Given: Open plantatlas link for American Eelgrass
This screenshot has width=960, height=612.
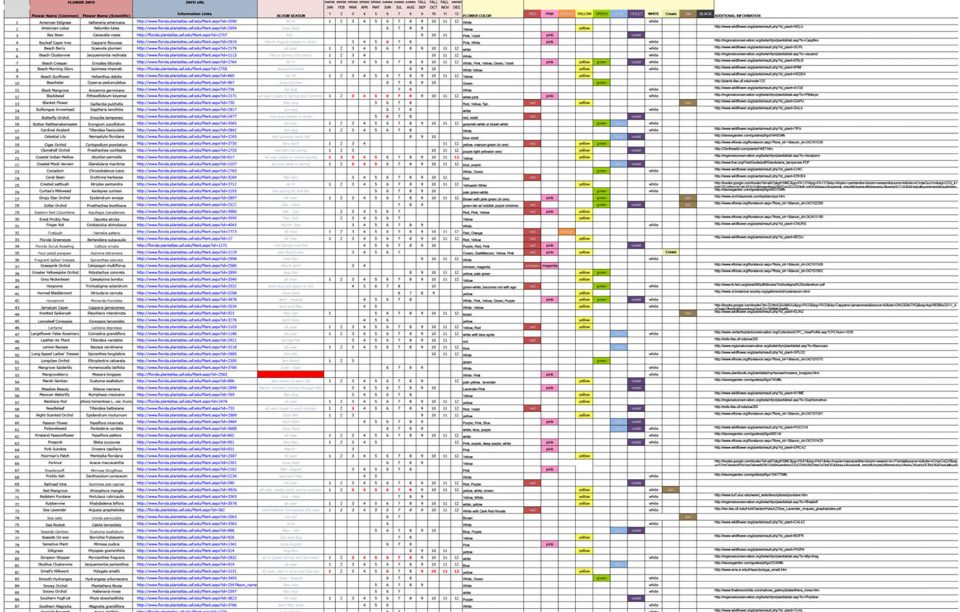Looking at the screenshot, I should click(187, 21).
